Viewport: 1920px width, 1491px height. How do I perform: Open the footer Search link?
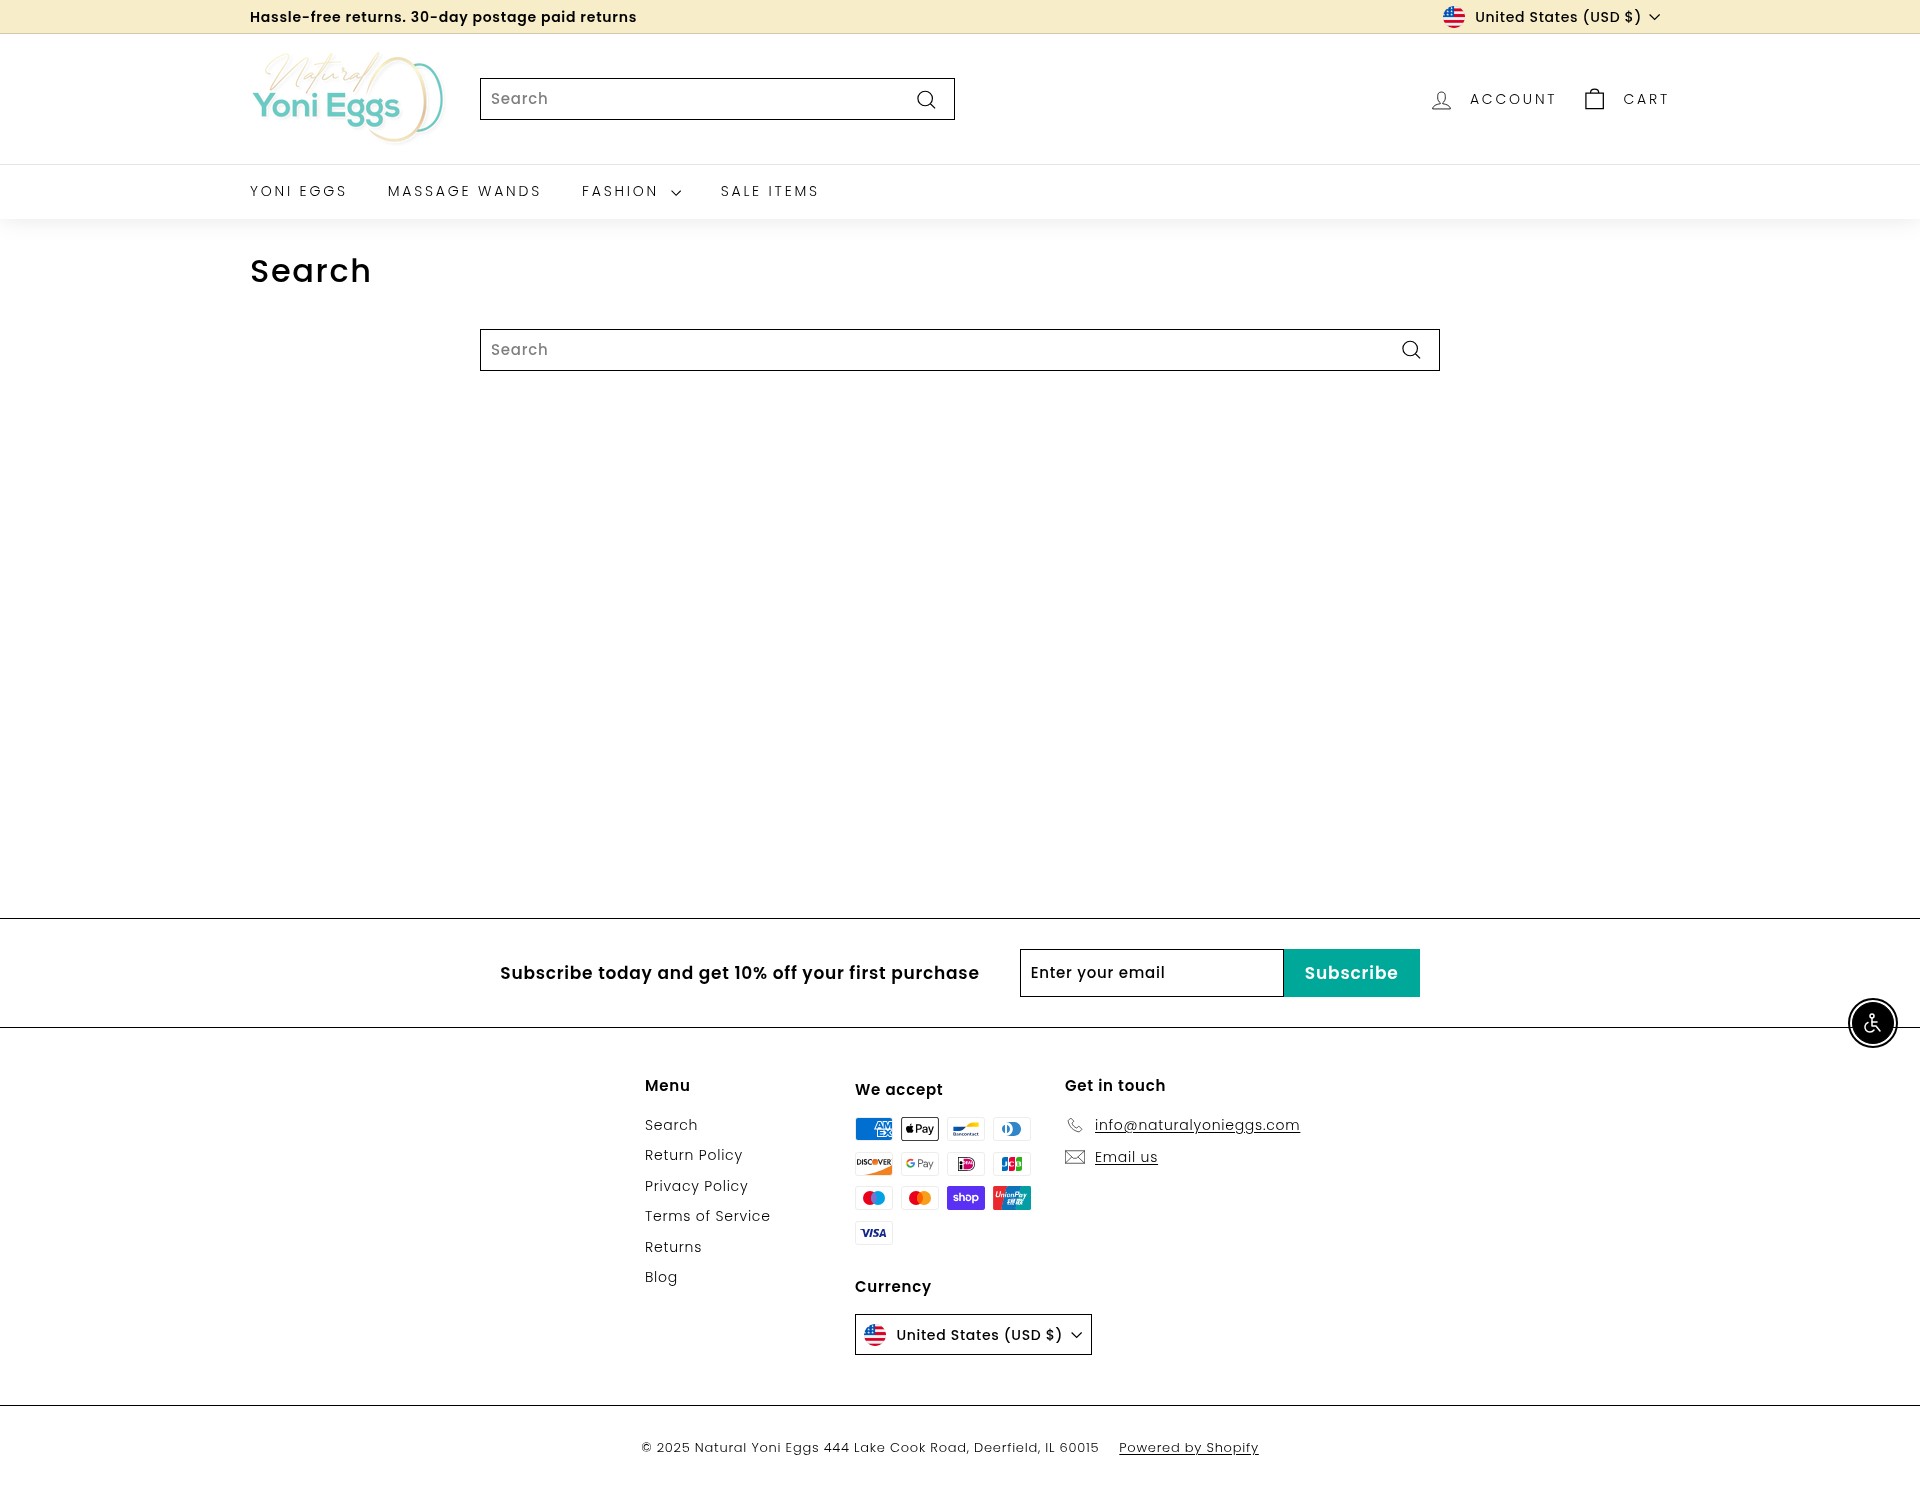click(671, 1126)
